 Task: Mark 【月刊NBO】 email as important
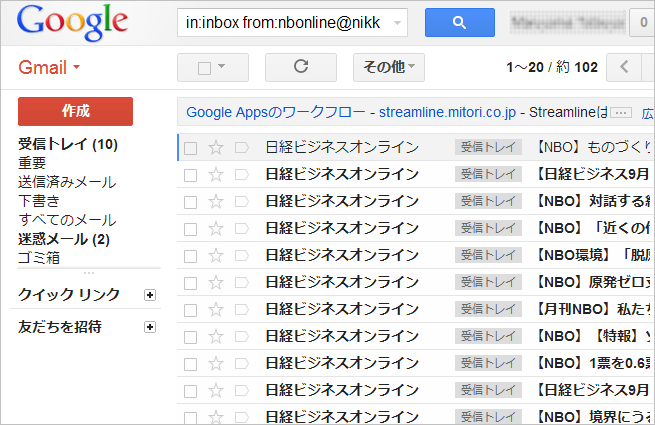[241, 310]
